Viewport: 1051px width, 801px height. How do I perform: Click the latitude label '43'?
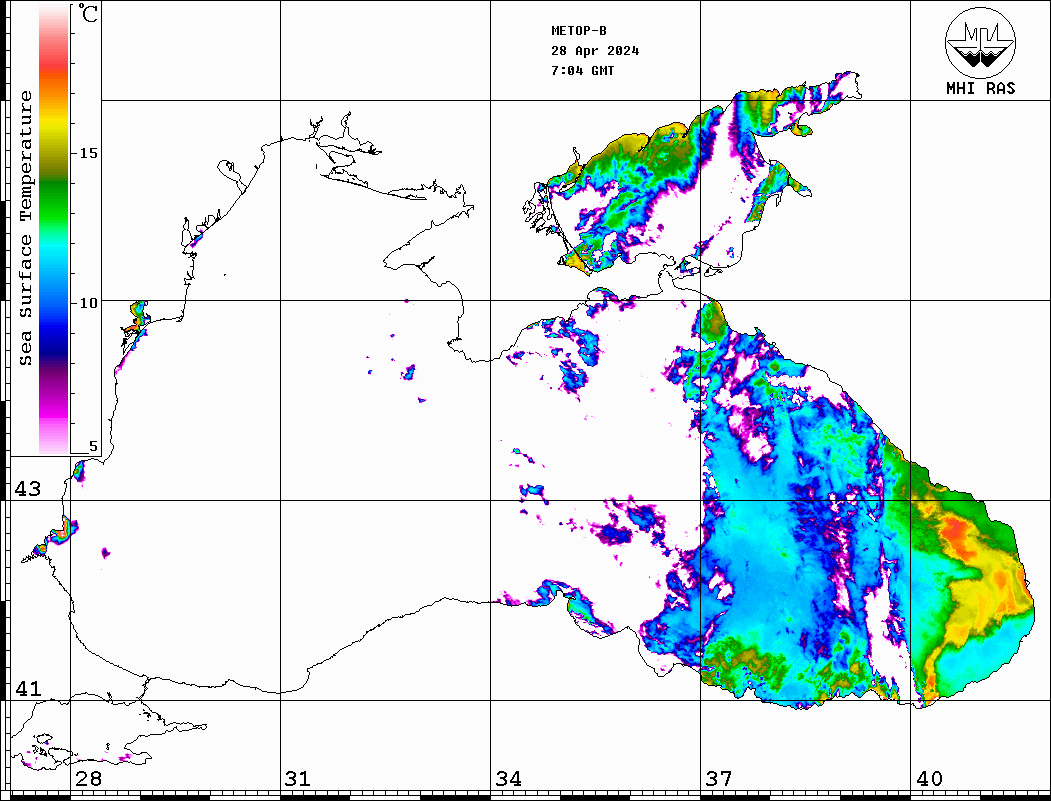pyautogui.click(x=28, y=489)
